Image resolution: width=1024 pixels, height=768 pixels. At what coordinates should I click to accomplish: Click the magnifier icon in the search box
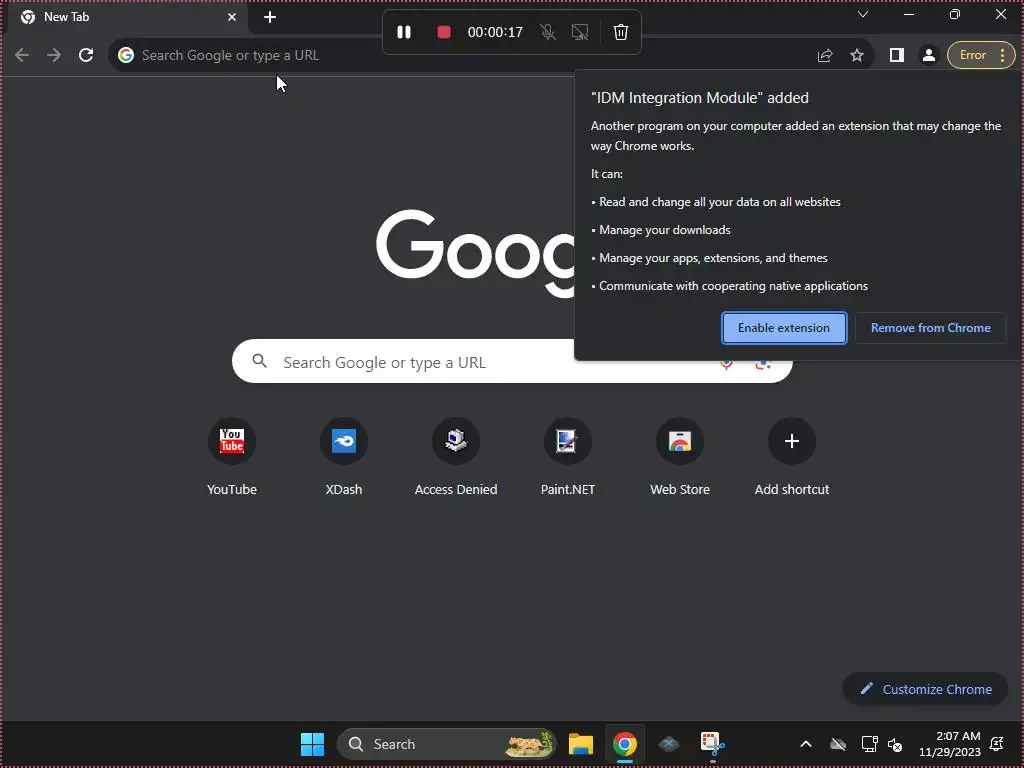(x=259, y=361)
